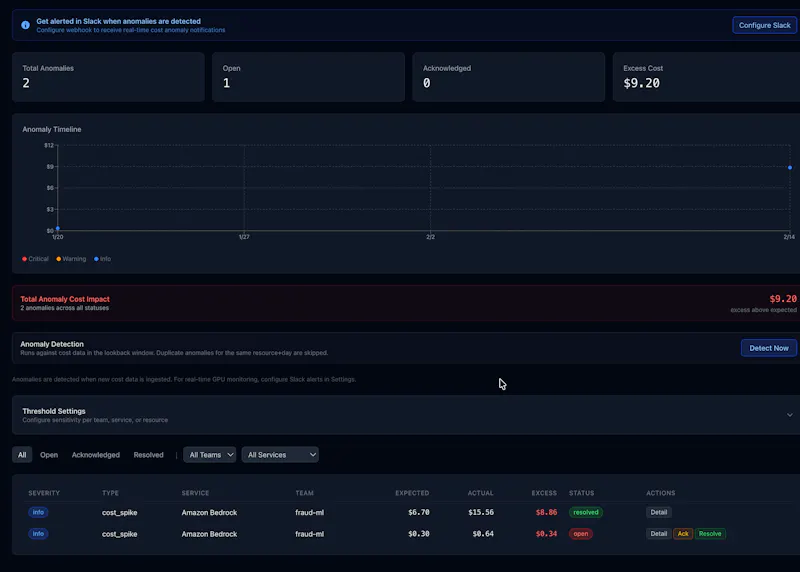Run Detect Now anomaly detection
Image resolution: width=800 pixels, height=572 pixels.
click(768, 348)
